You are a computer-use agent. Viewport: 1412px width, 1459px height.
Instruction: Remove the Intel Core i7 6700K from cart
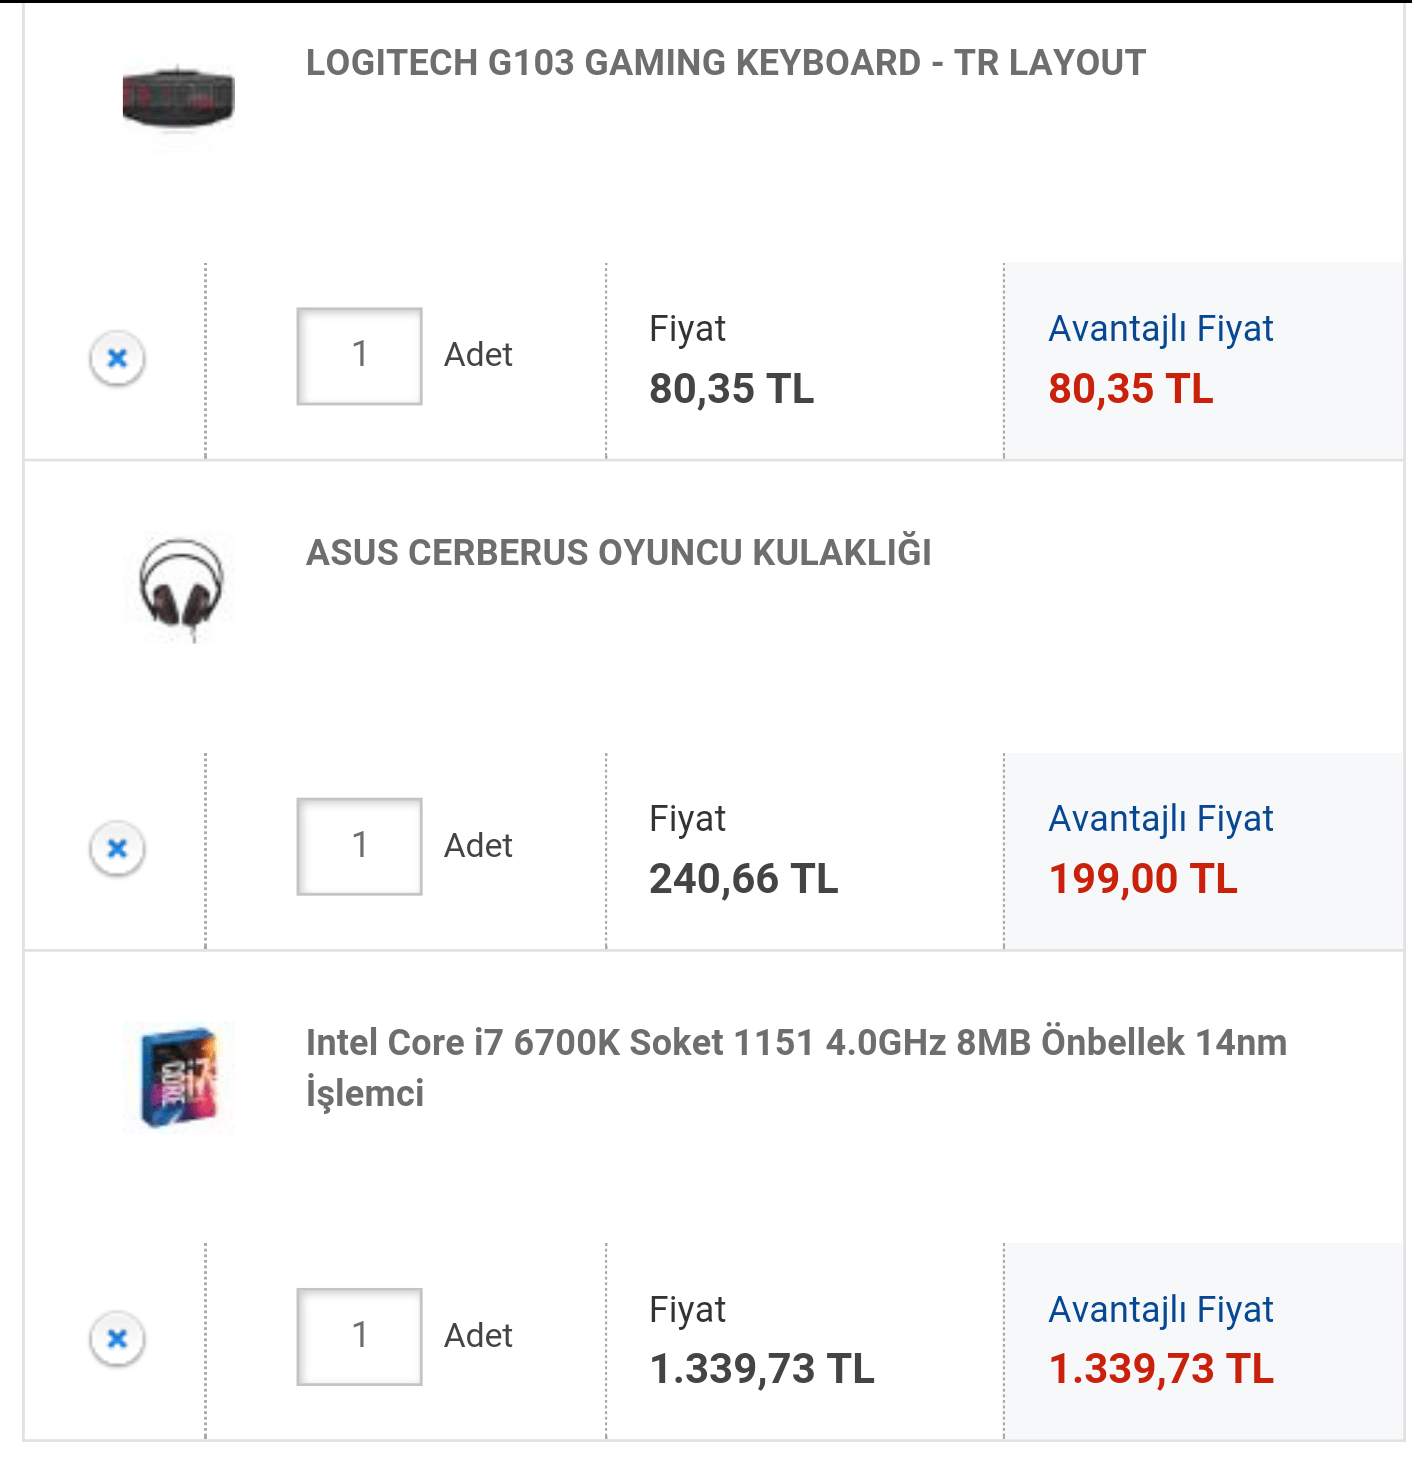coord(118,1338)
